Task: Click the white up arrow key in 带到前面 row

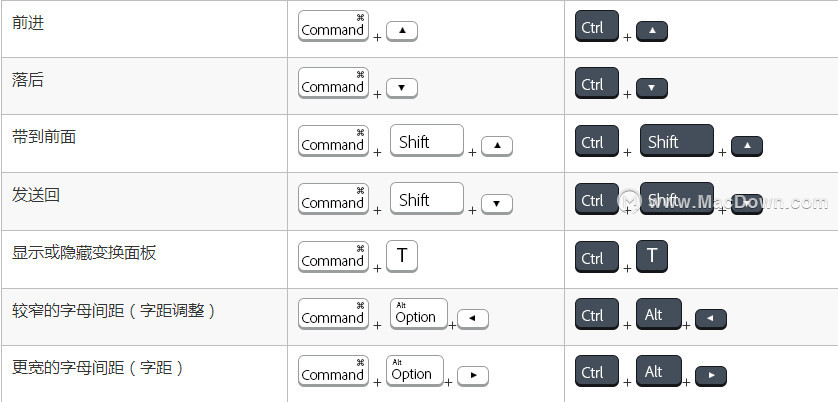Action: (x=496, y=146)
